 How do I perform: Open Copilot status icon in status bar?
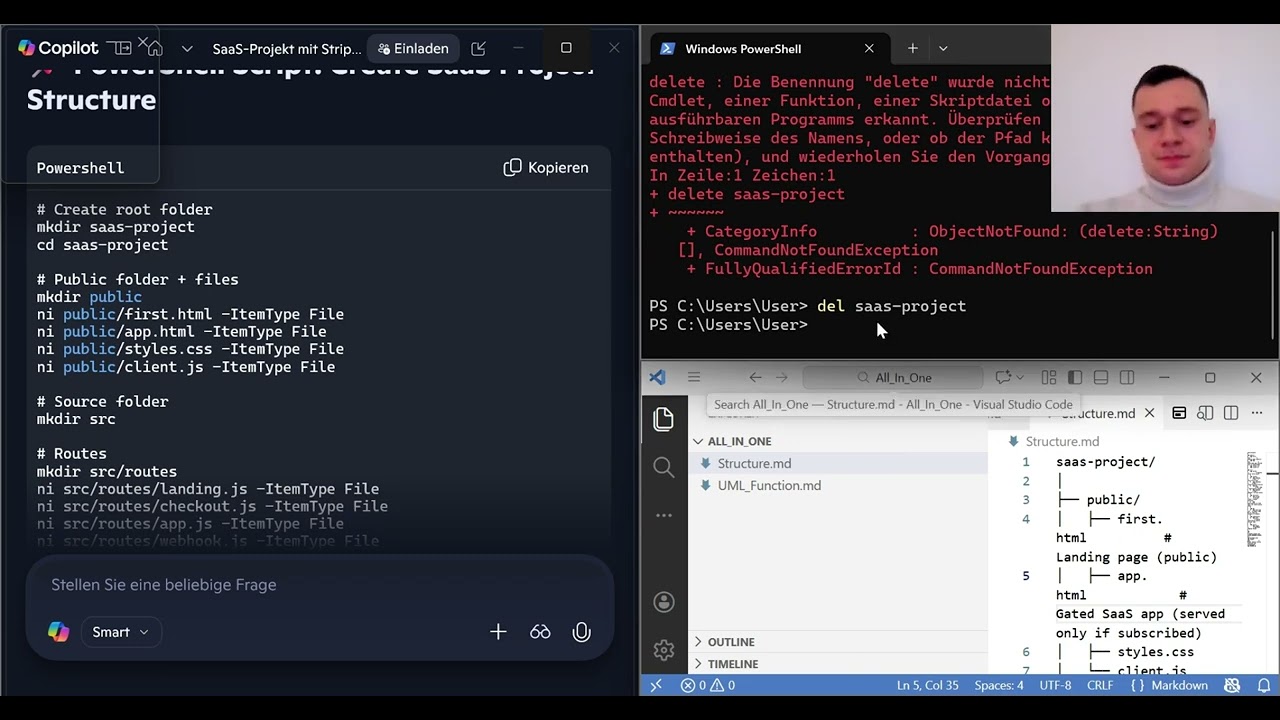(1233, 685)
